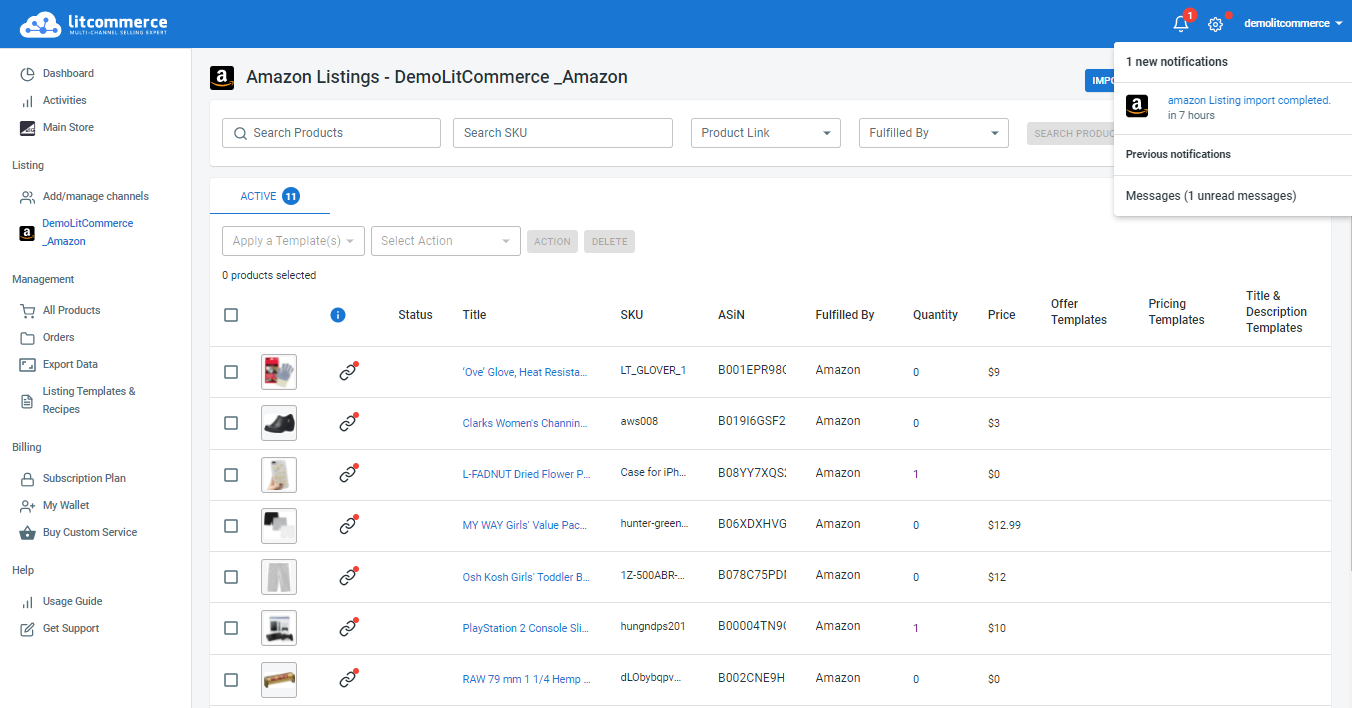The width and height of the screenshot is (1352, 708).
Task: Open the Select Action dropdown
Action: 446,241
